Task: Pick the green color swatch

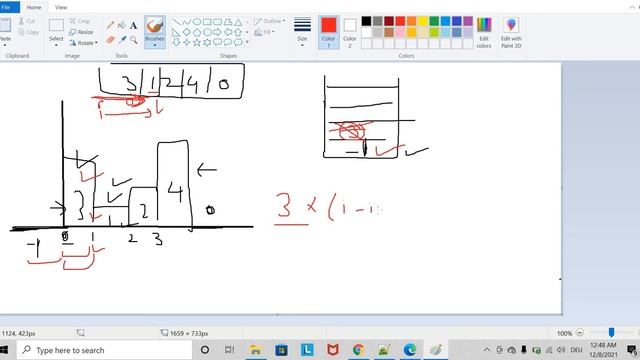Action: tap(434, 21)
